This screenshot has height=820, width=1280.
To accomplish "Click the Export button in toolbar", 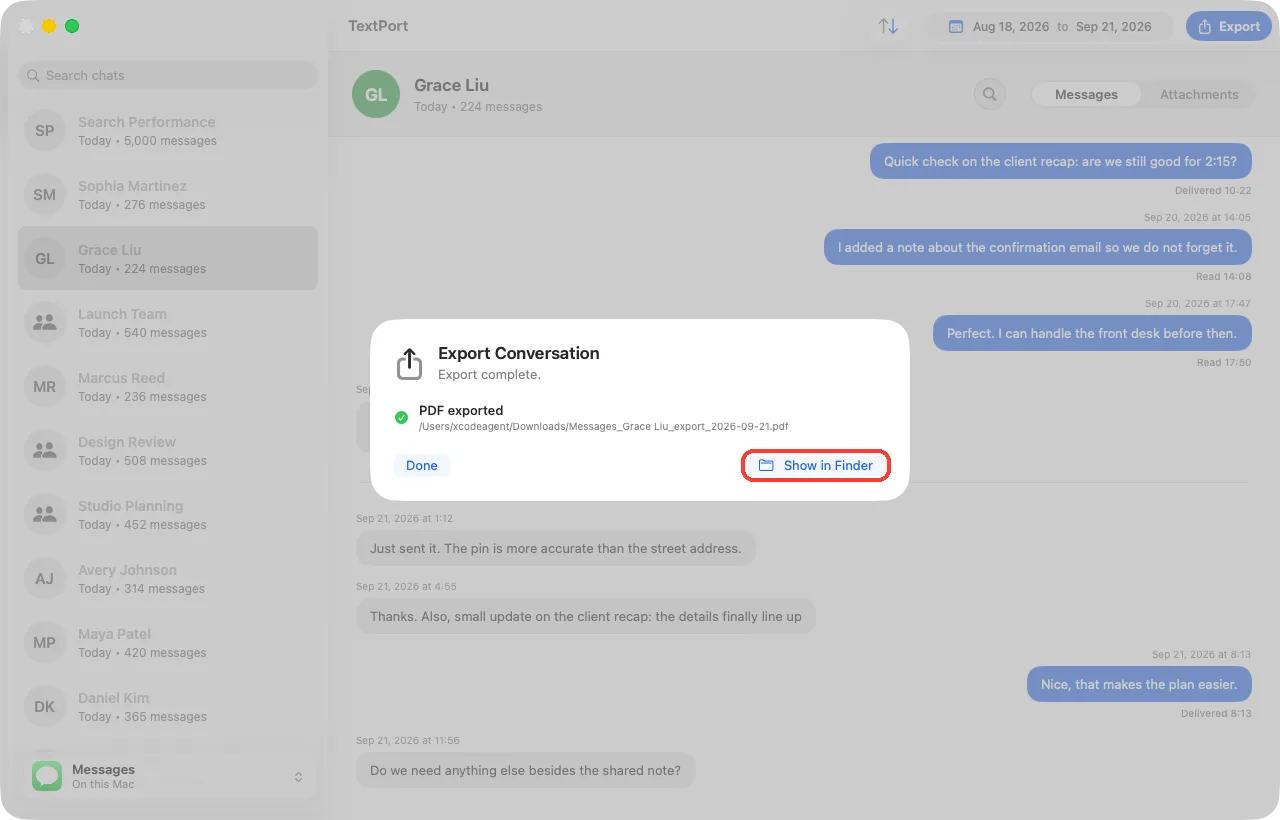I will point(1228,26).
